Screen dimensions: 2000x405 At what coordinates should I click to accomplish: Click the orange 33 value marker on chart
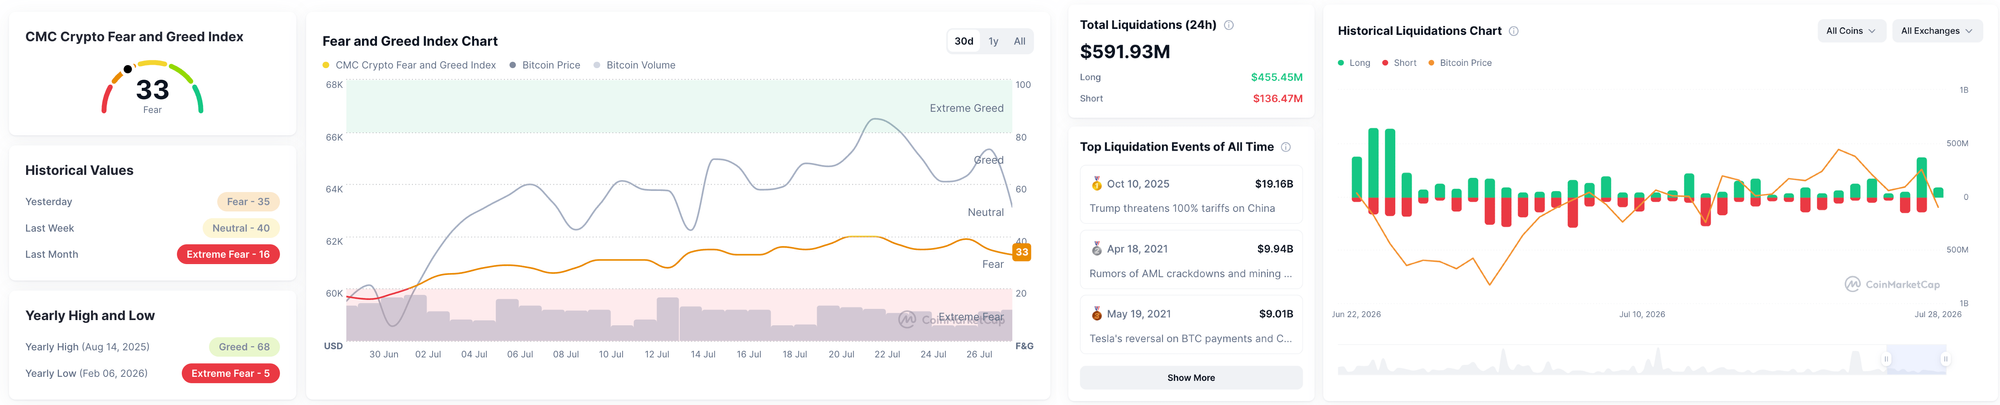[x=1022, y=252]
